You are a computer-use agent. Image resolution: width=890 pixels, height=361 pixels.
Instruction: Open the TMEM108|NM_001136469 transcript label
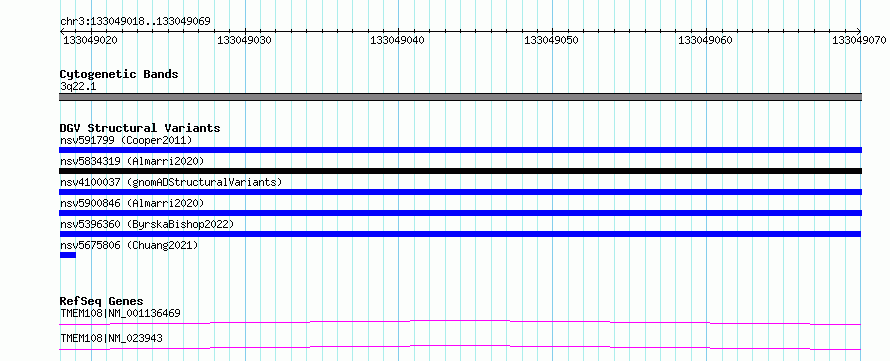pyautogui.click(x=121, y=313)
